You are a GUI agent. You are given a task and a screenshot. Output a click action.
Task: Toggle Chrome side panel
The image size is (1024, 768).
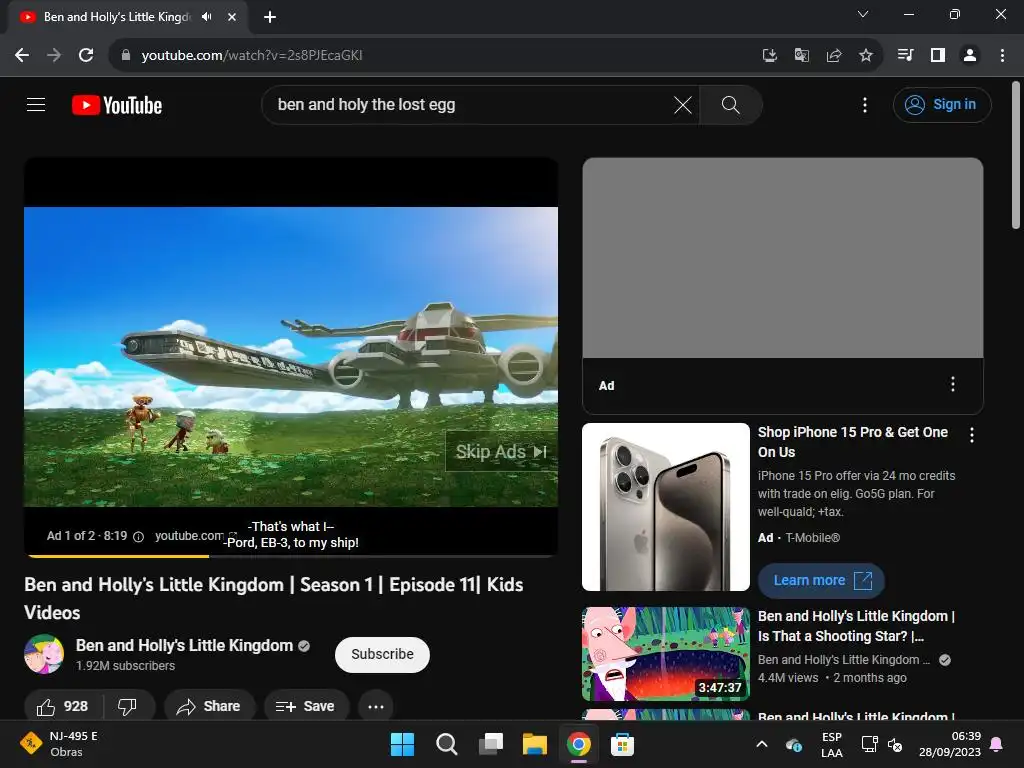(938, 55)
